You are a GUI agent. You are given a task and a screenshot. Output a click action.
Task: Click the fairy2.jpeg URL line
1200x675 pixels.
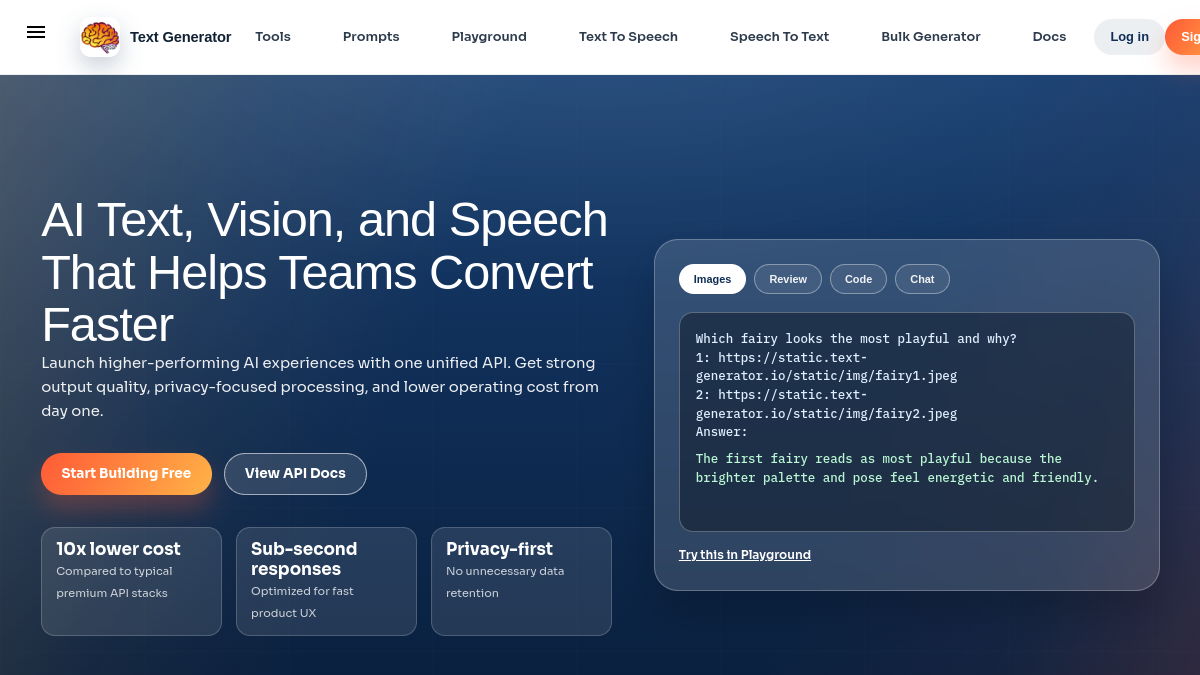tap(826, 404)
